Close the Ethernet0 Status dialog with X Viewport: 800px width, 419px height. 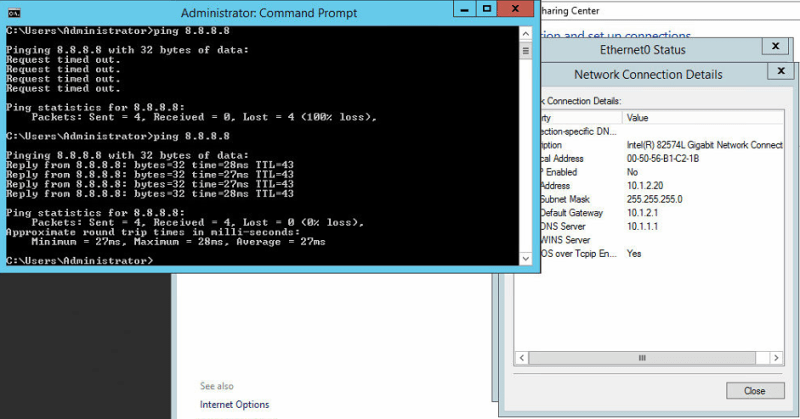[x=774, y=47]
